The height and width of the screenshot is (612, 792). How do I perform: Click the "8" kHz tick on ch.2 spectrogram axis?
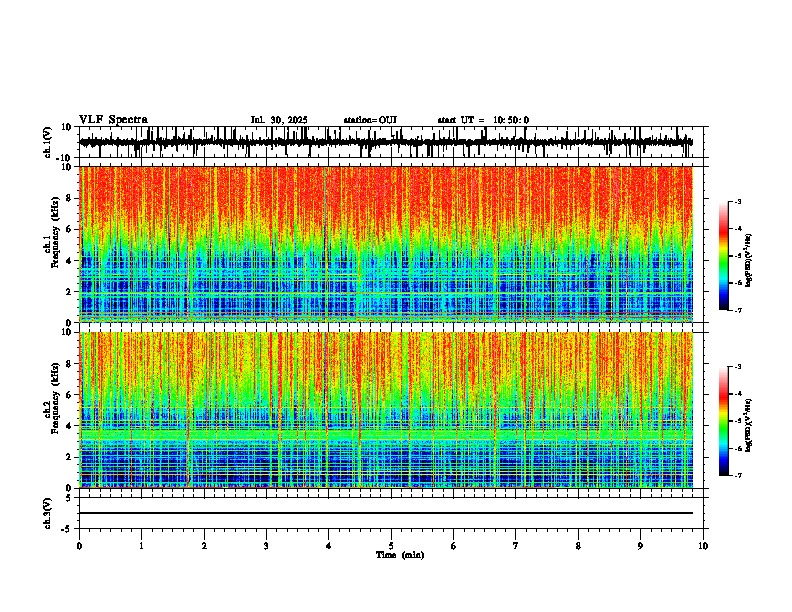(70, 364)
